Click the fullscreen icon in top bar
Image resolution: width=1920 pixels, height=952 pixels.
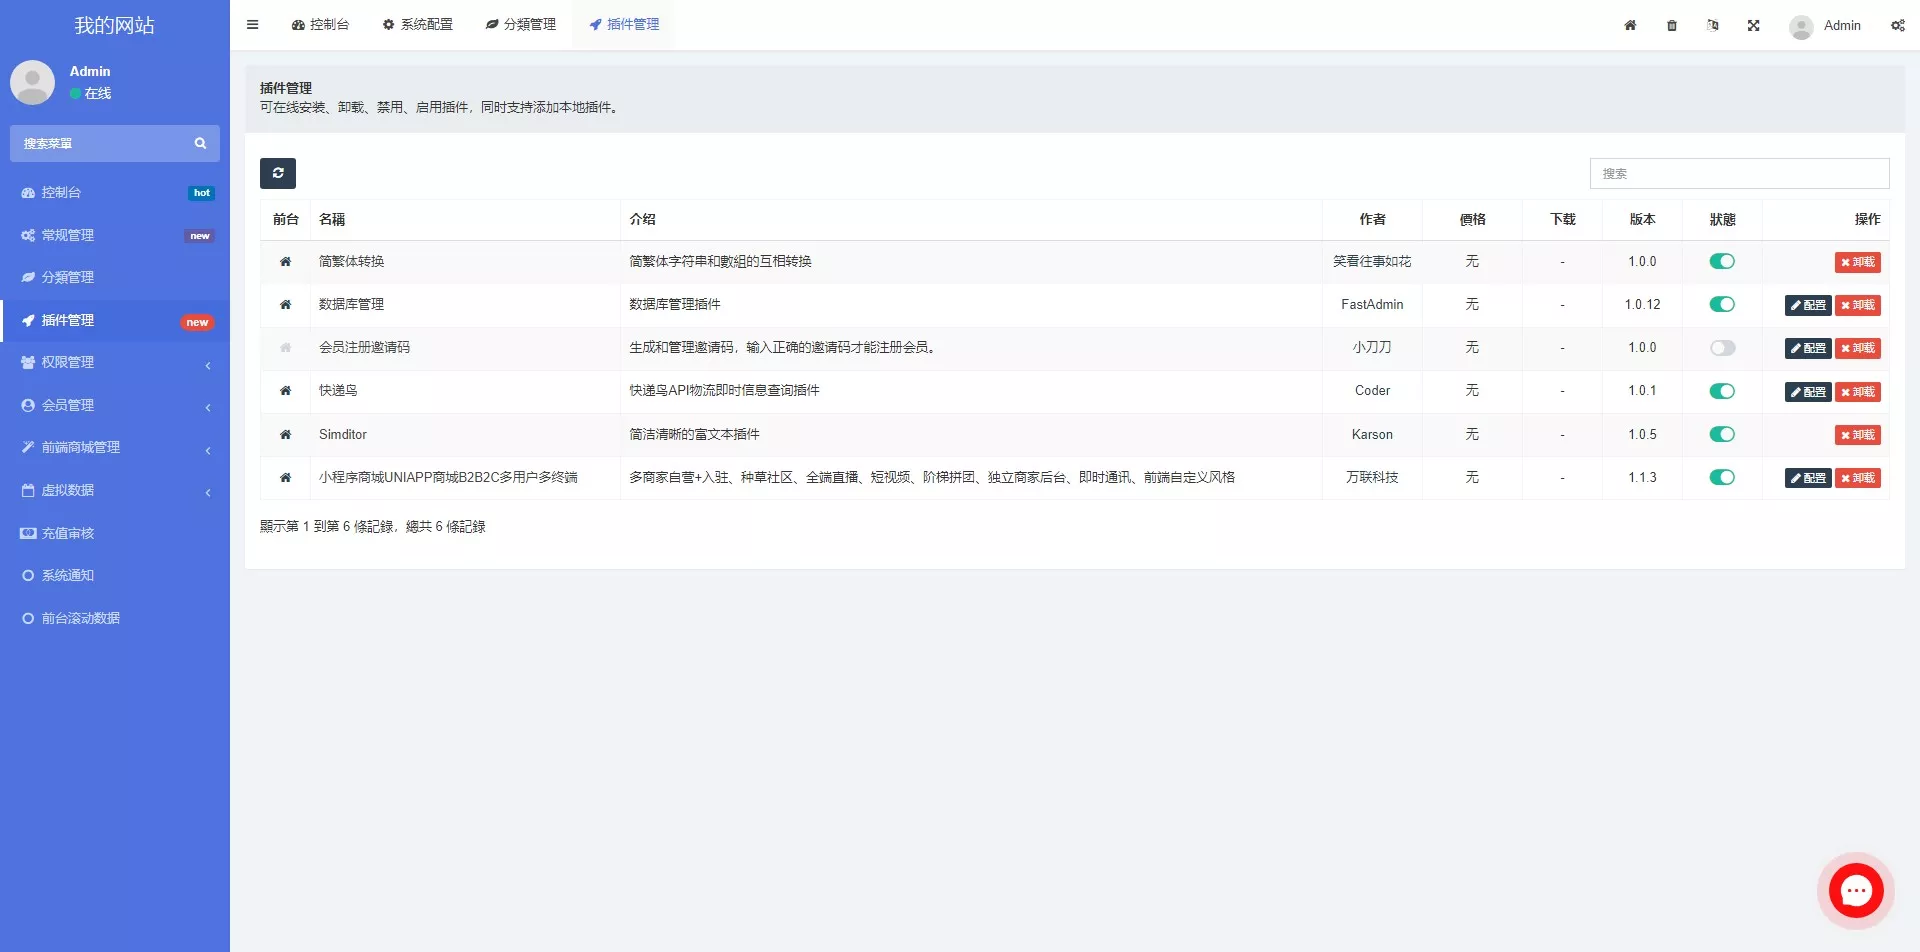1753,26
